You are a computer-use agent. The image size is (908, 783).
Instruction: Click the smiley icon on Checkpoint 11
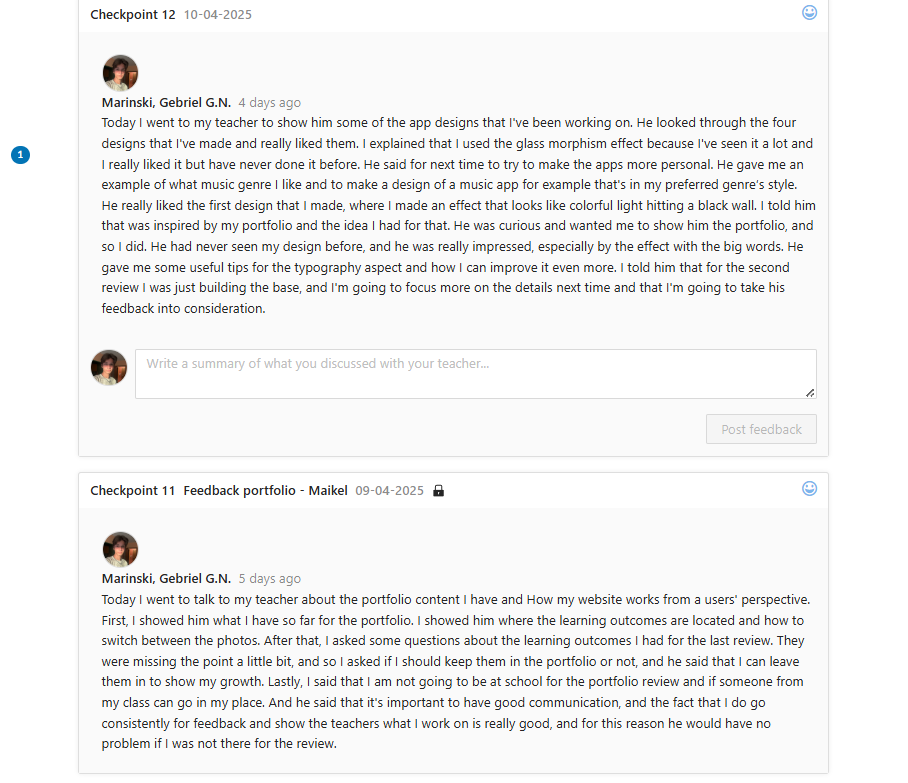pos(810,489)
